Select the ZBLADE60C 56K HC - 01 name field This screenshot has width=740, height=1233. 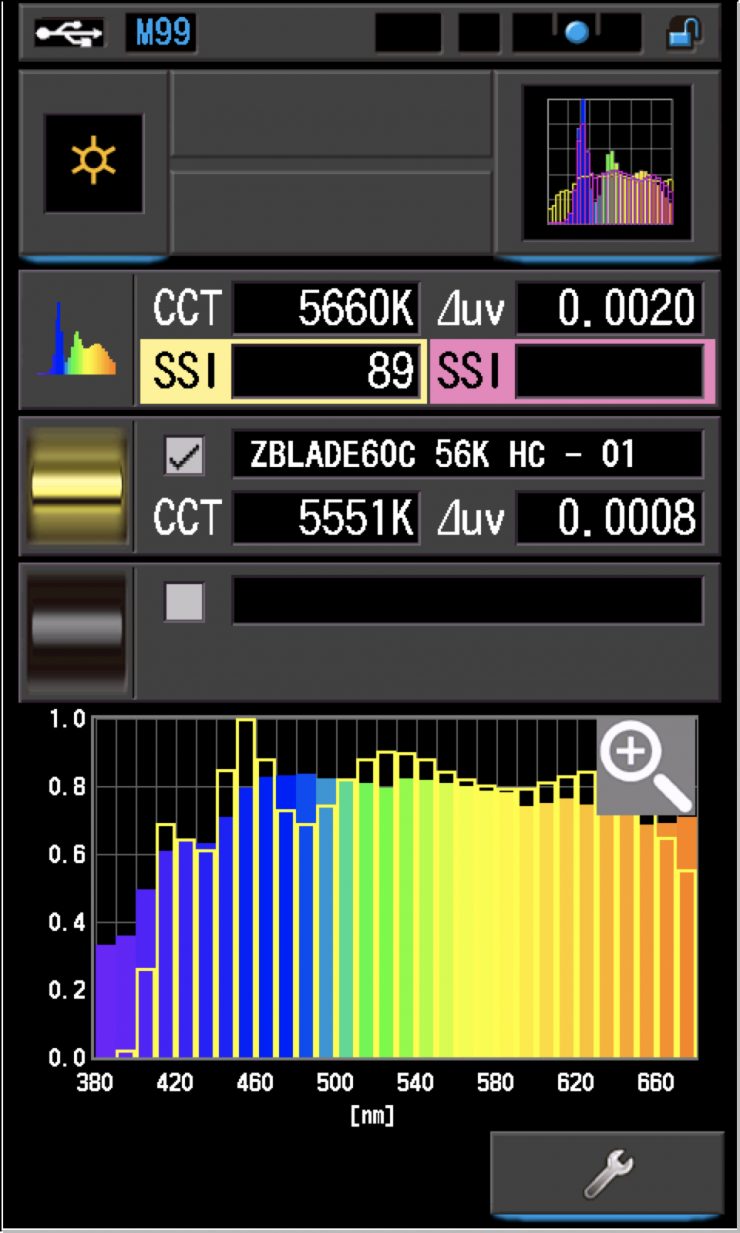coord(467,455)
